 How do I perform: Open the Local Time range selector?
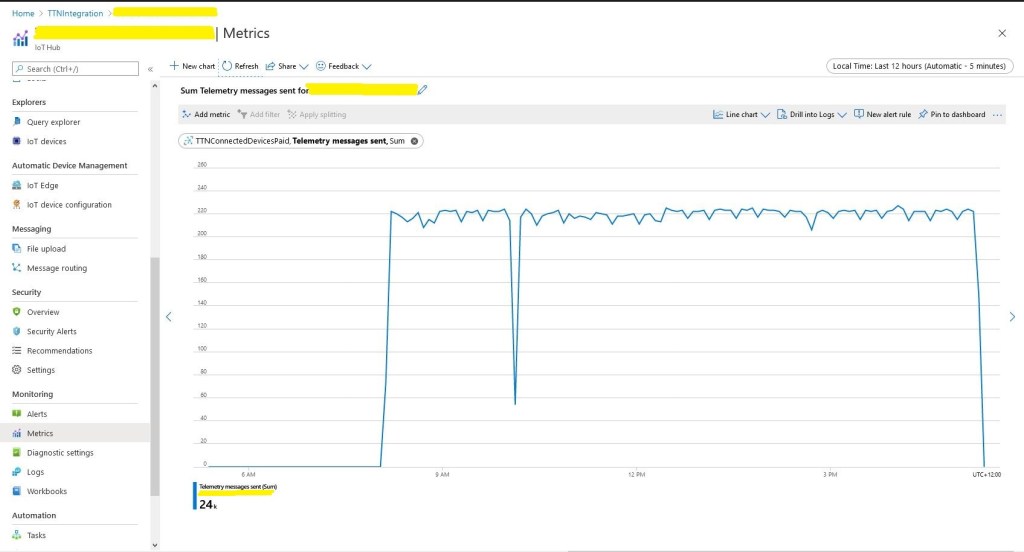920,66
